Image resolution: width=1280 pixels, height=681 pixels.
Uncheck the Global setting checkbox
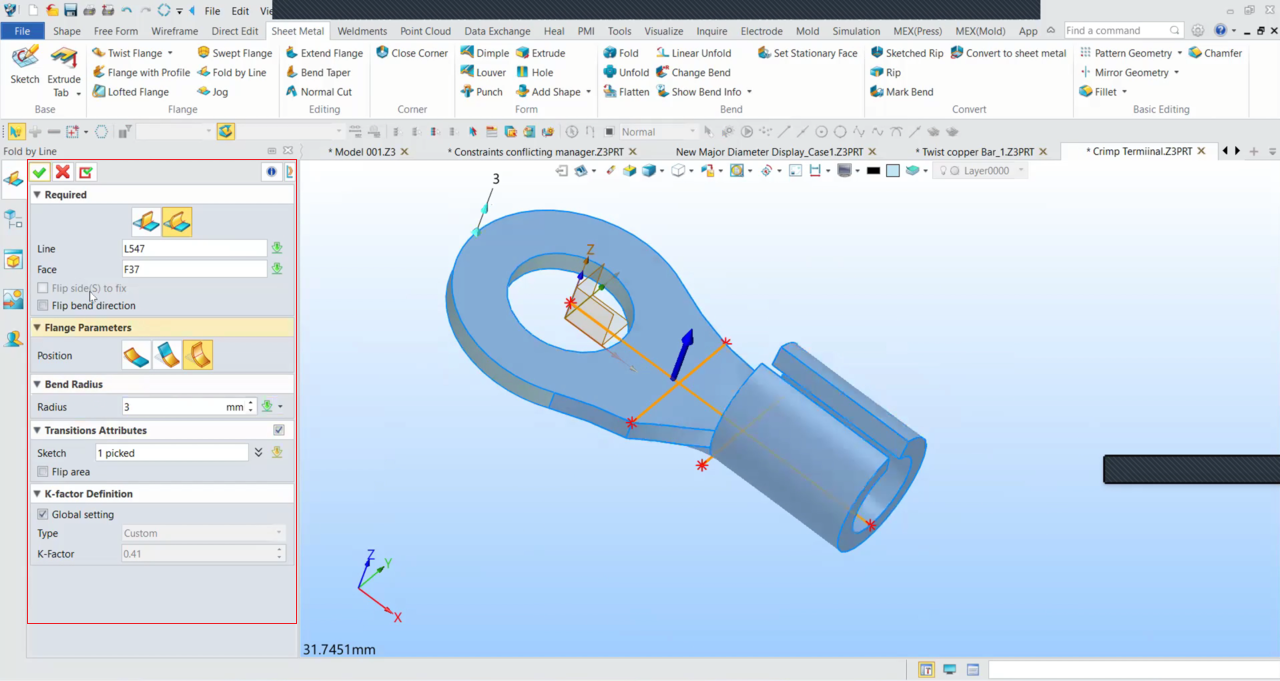pyautogui.click(x=43, y=515)
